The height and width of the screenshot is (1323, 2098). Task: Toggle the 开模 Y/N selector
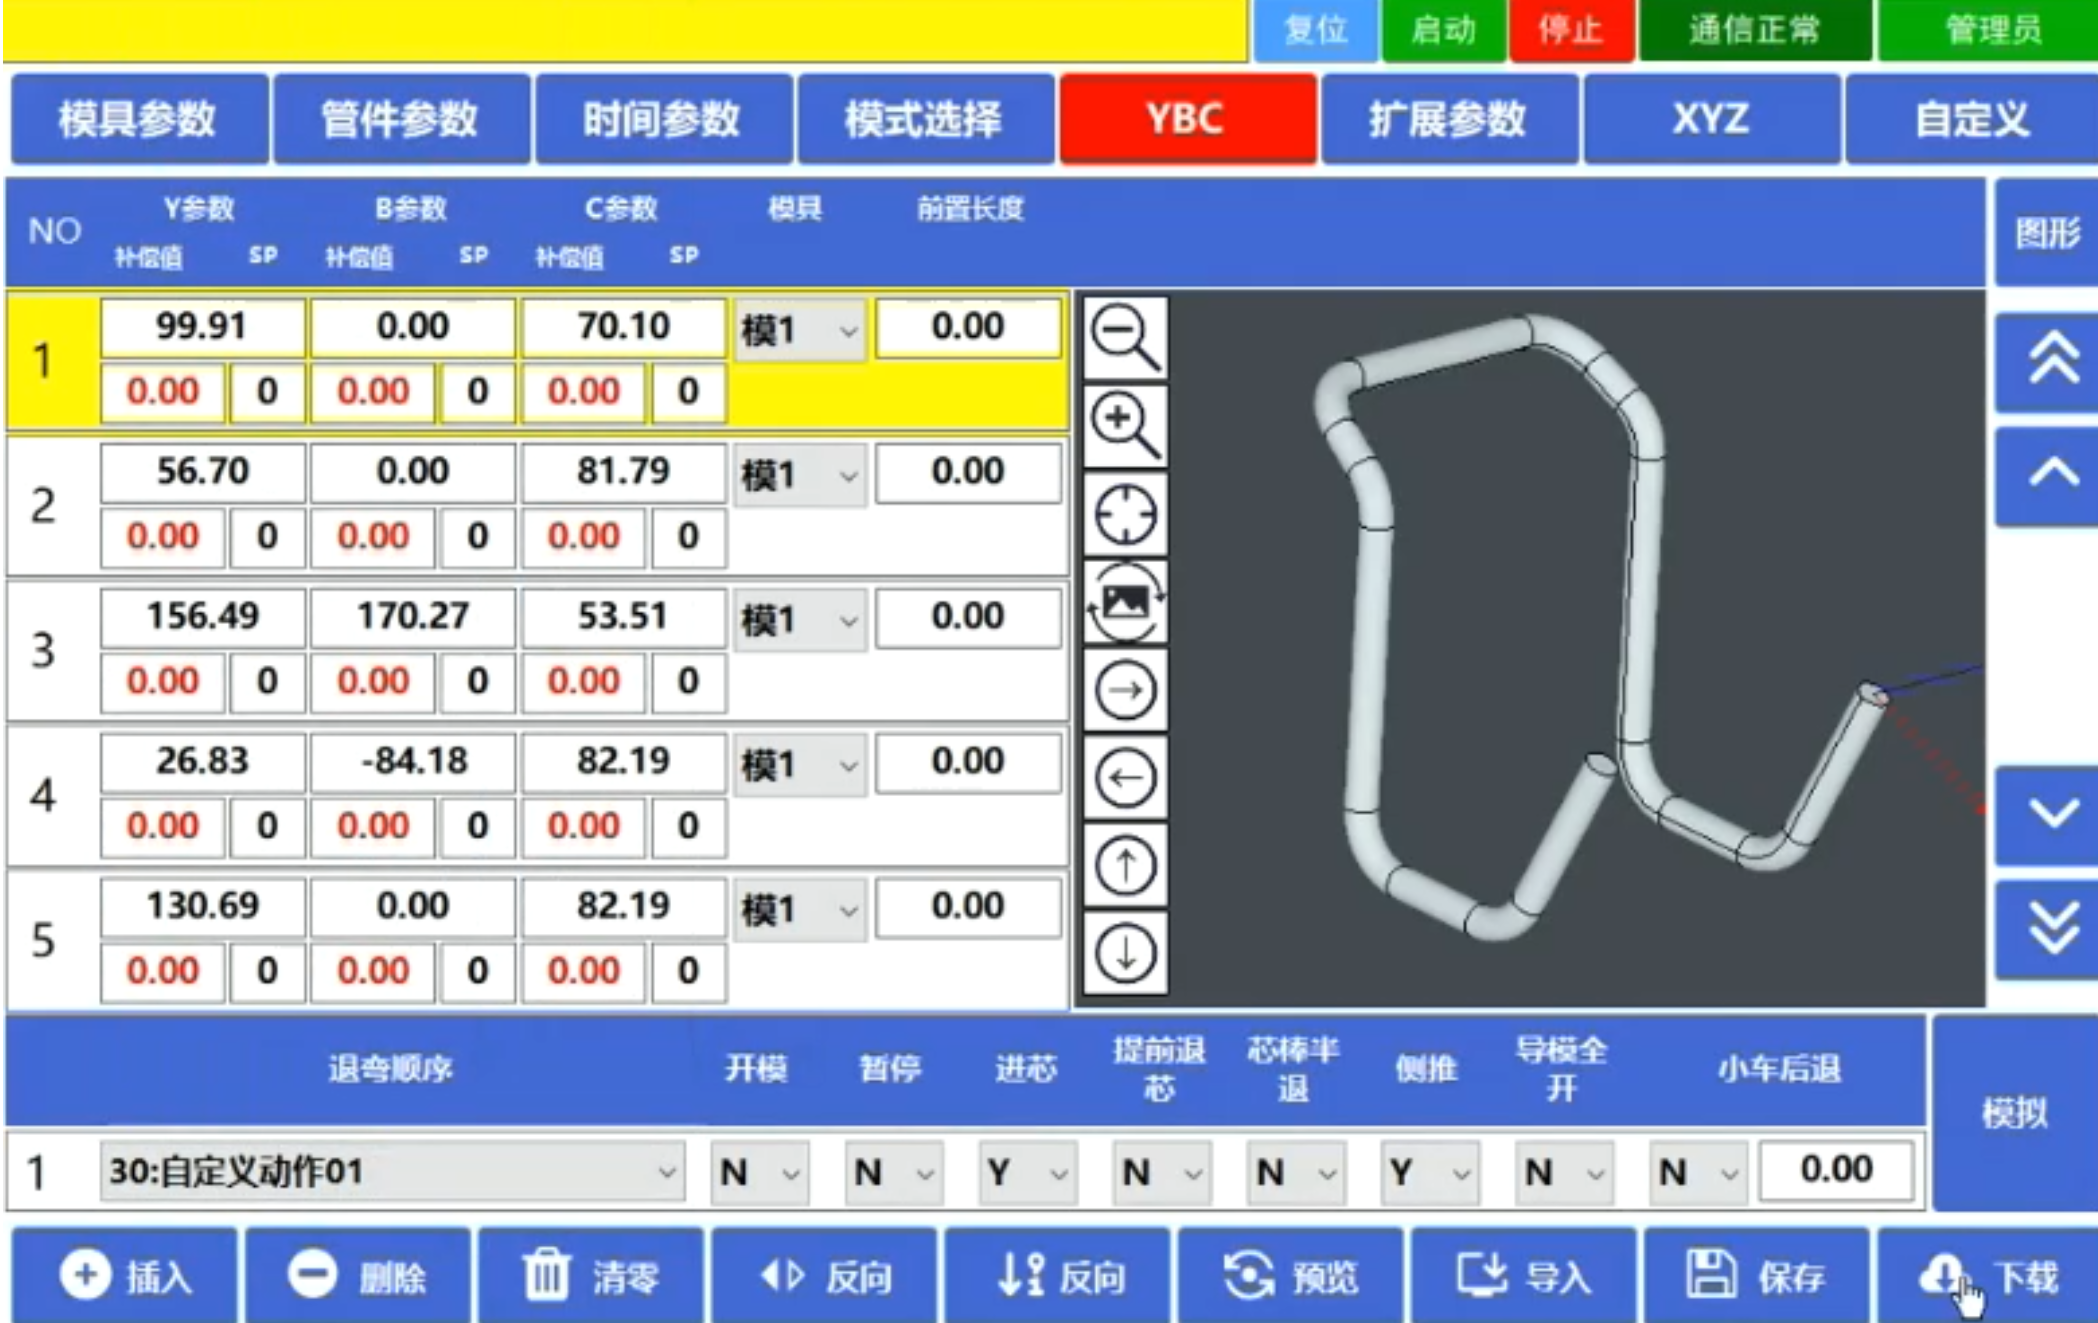pyautogui.click(x=759, y=1171)
